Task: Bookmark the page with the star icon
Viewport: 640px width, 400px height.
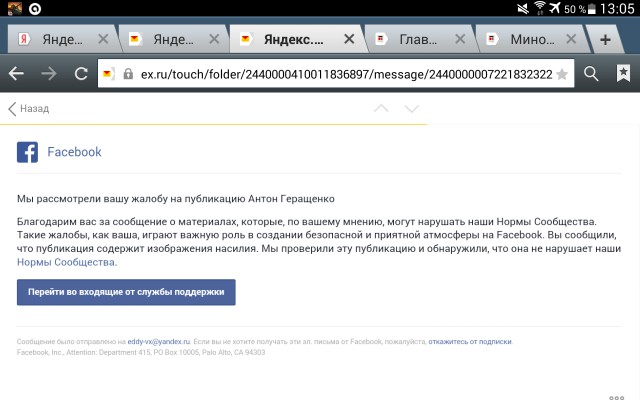Action: (562, 74)
